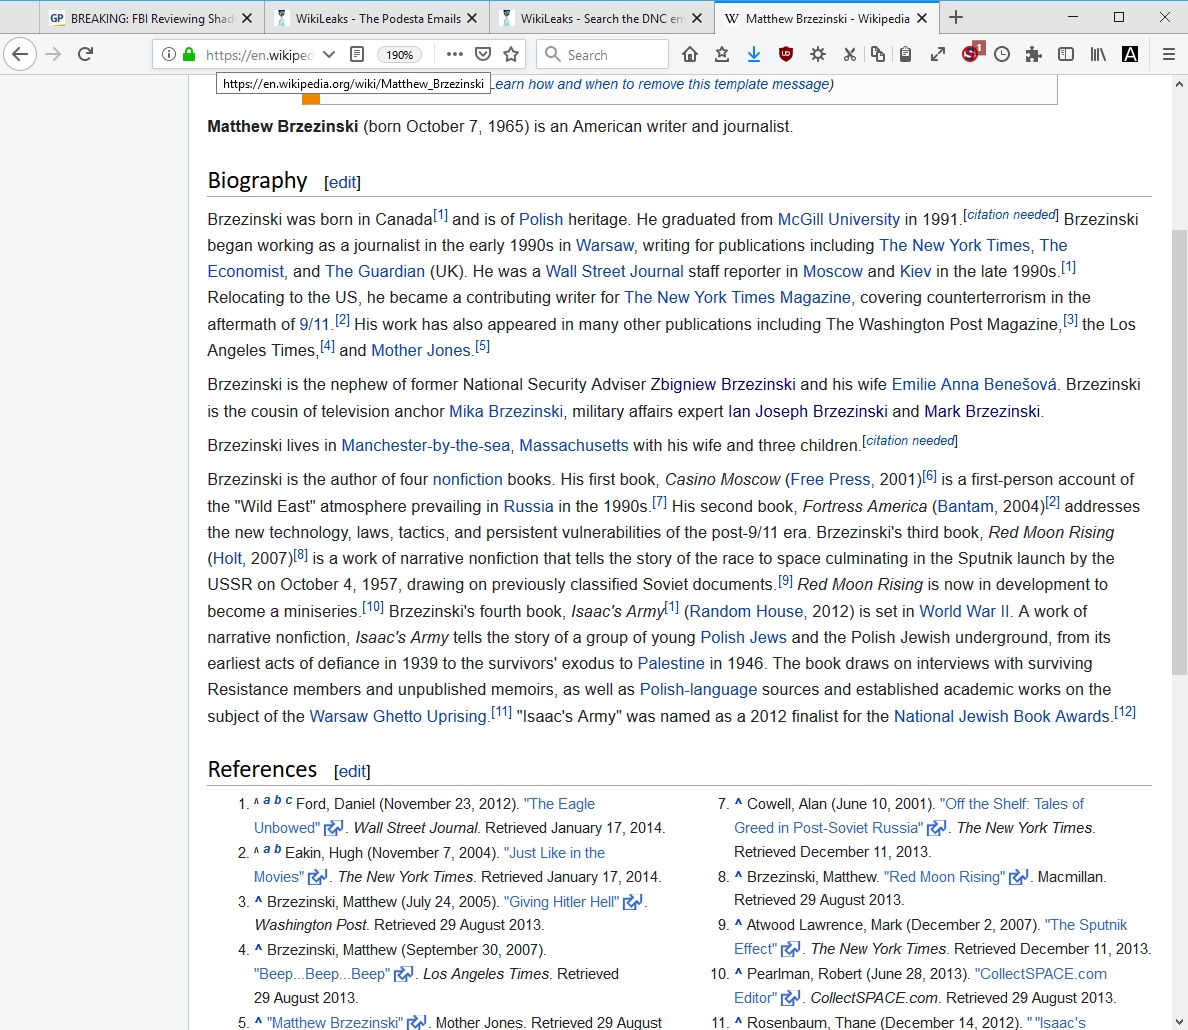Open the Add-ons puzzle piece
1188x1030 pixels.
[x=1033, y=54]
